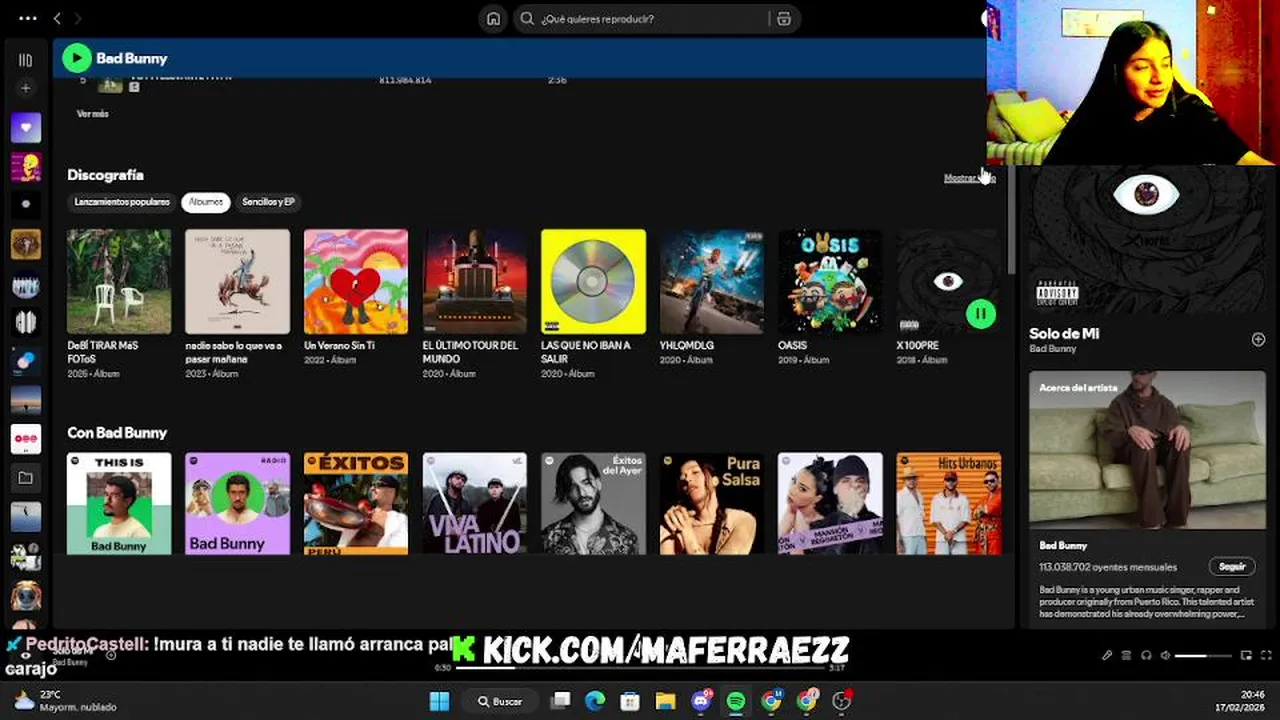The width and height of the screenshot is (1280, 720).
Task: Open 'DeBÍ TiRAR MáS FOToS' album cover
Action: (119, 281)
